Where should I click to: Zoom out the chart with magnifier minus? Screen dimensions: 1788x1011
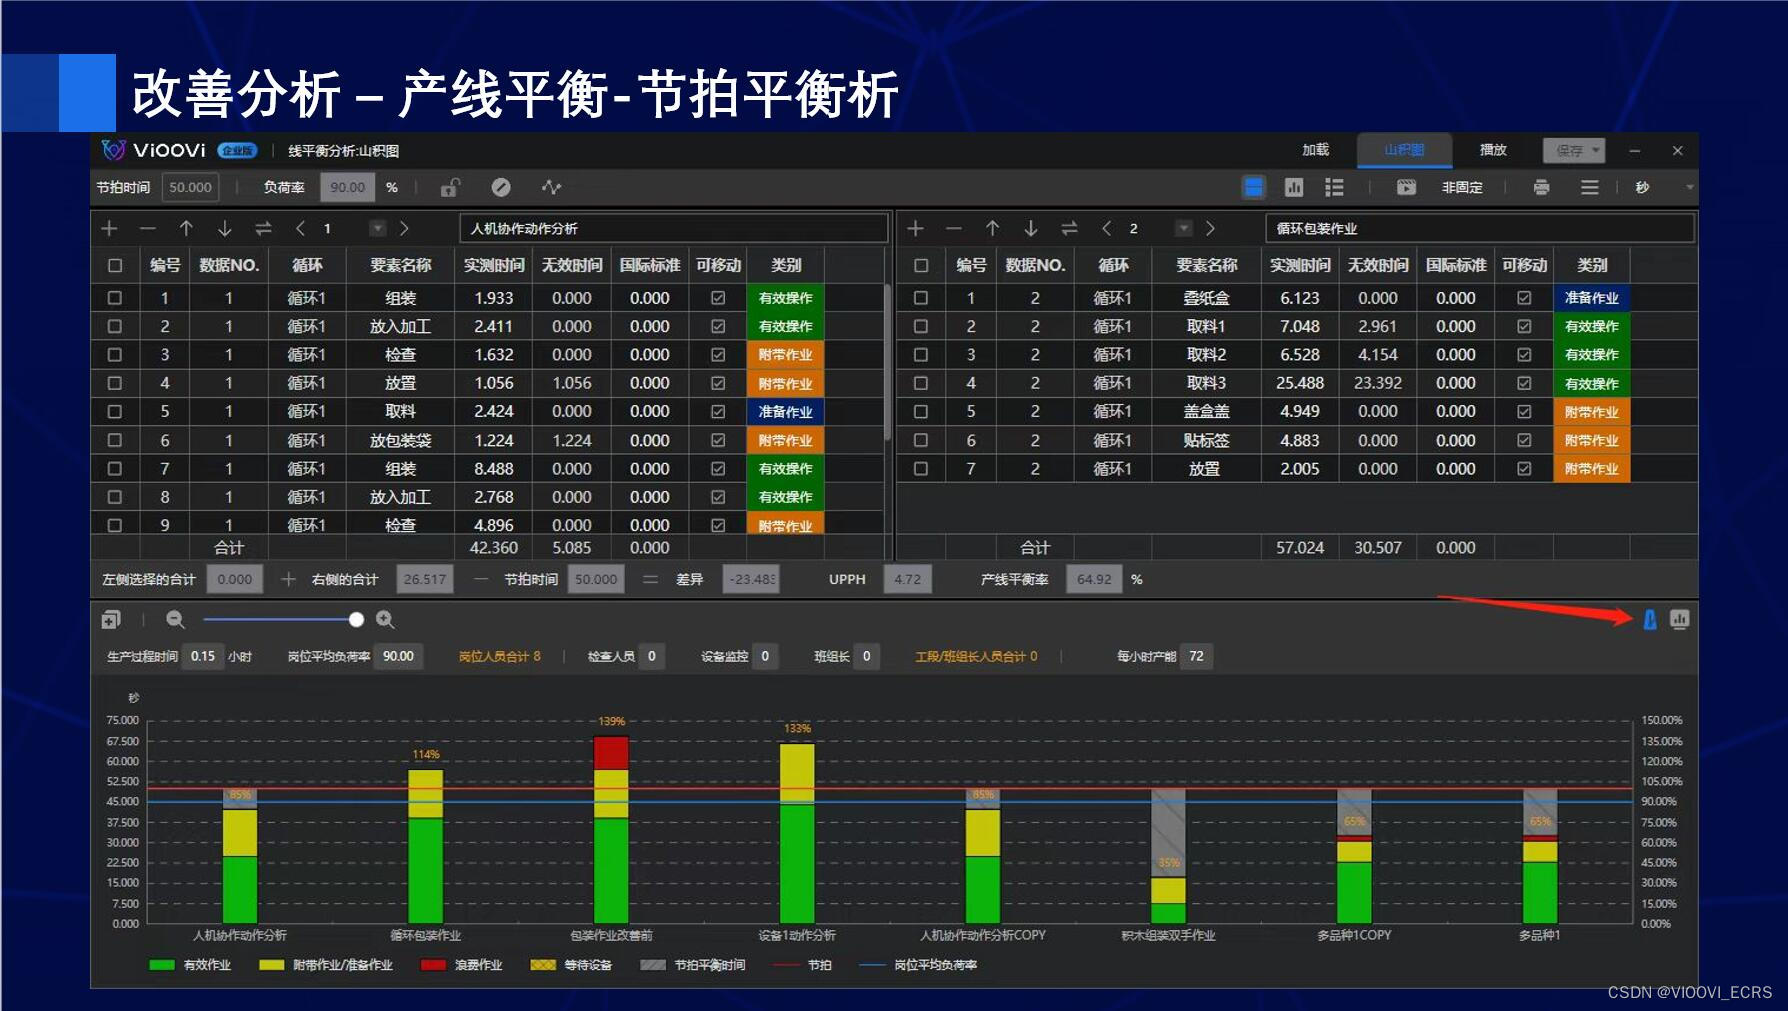(175, 620)
